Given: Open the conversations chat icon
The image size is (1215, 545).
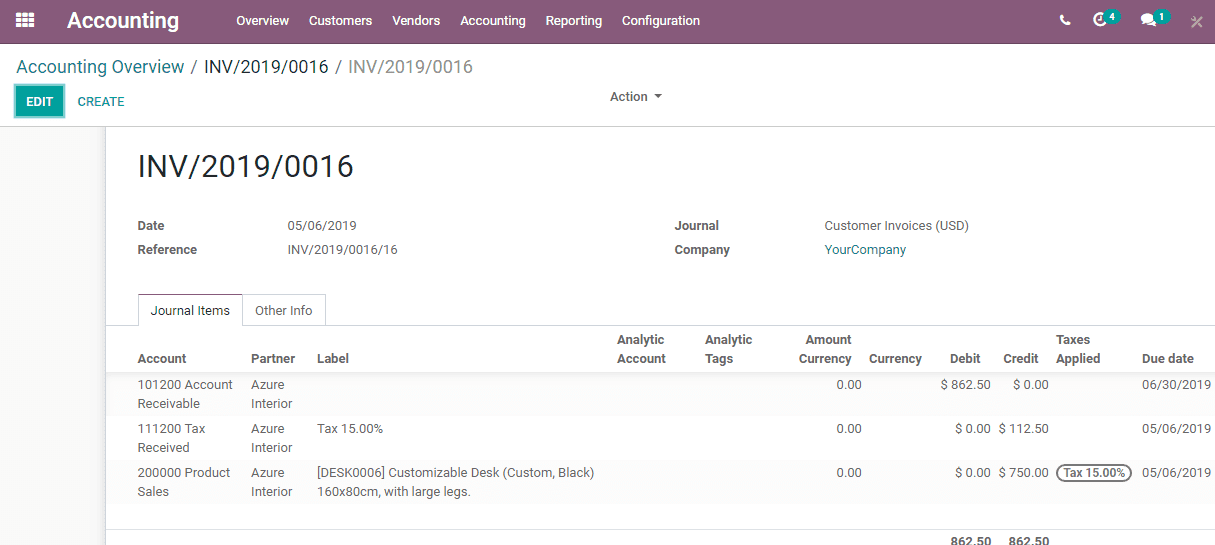Looking at the screenshot, I should [1153, 19].
